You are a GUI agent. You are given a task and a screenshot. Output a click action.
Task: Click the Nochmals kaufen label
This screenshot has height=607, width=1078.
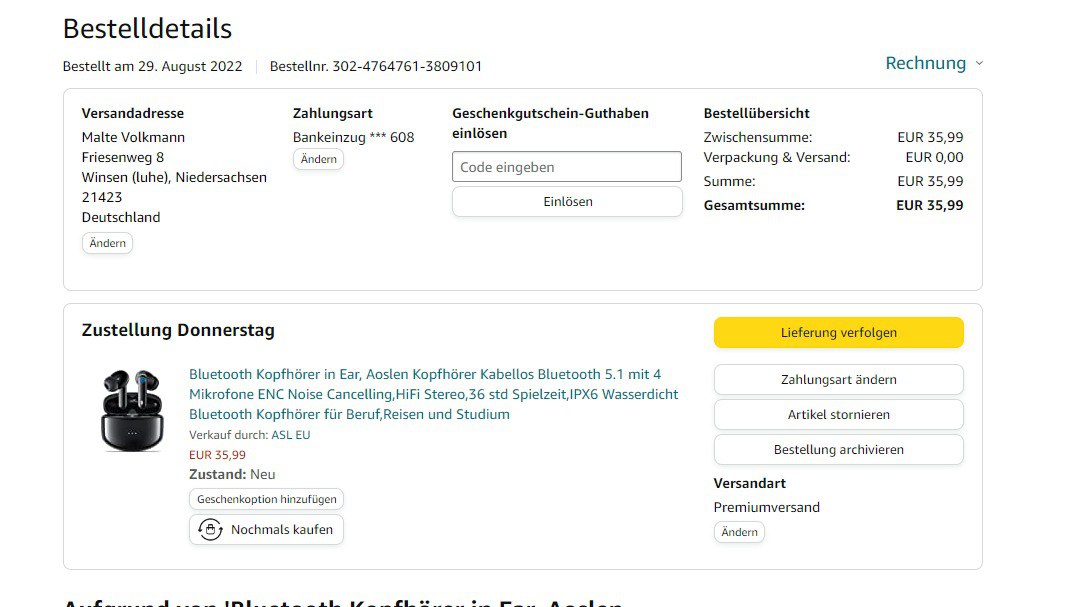tap(281, 529)
